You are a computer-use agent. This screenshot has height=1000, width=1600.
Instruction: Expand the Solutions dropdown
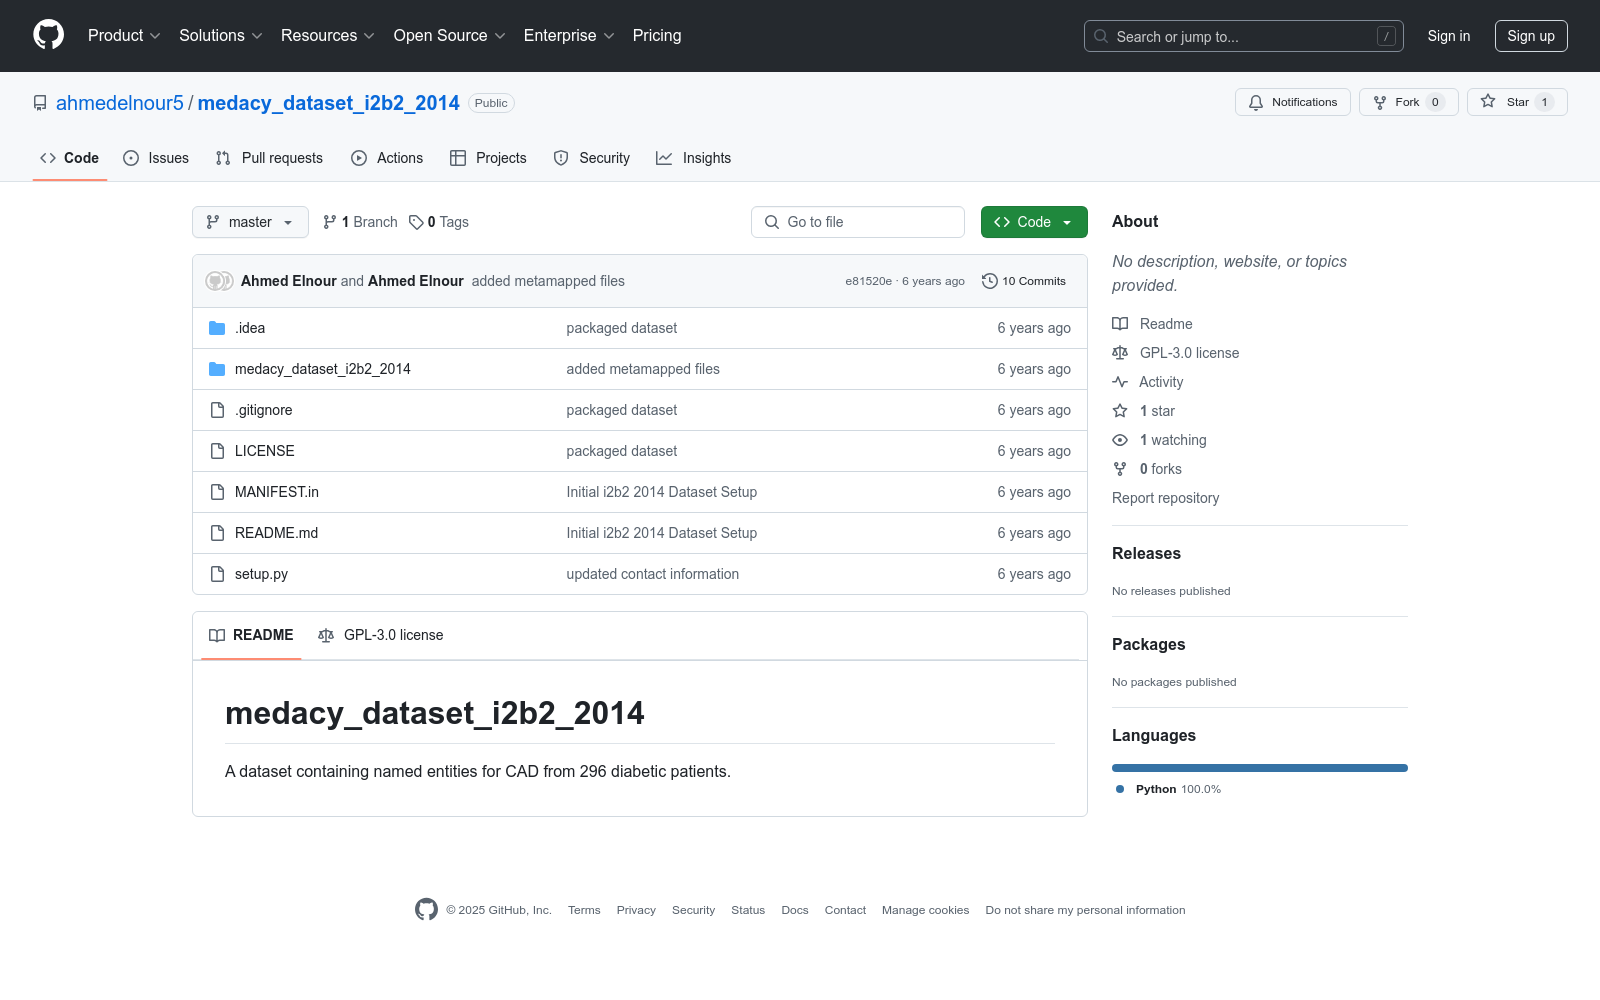221,36
